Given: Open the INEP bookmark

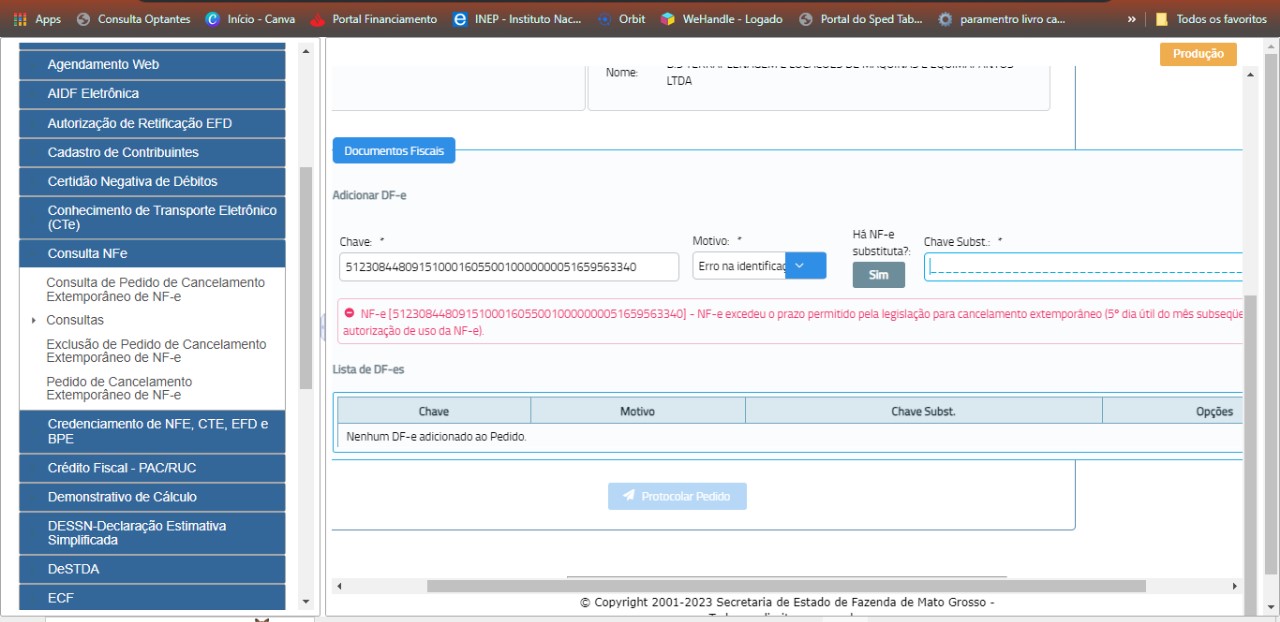Looking at the screenshot, I should (516, 19).
